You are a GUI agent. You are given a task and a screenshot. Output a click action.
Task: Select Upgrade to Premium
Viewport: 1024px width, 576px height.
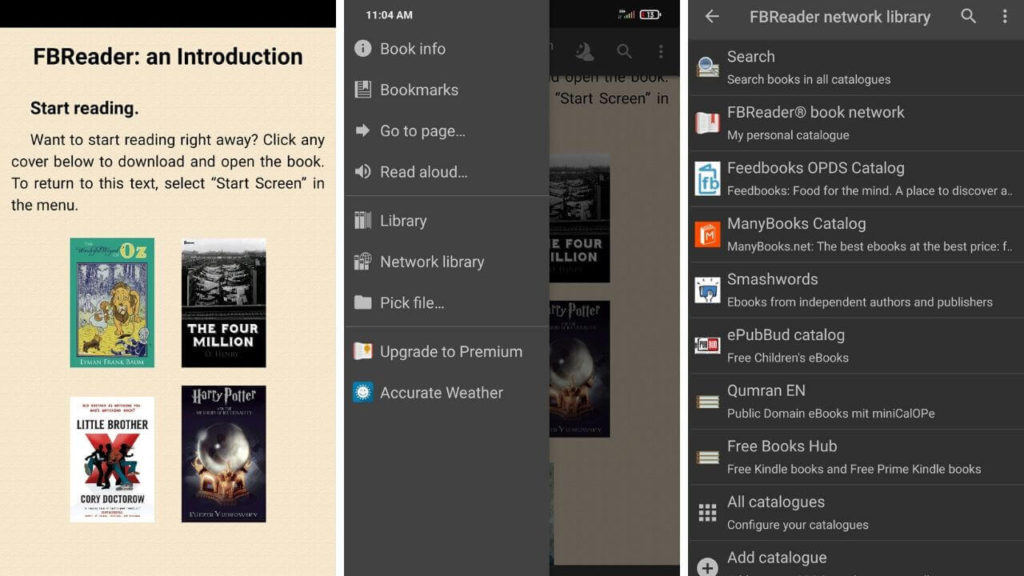450,351
